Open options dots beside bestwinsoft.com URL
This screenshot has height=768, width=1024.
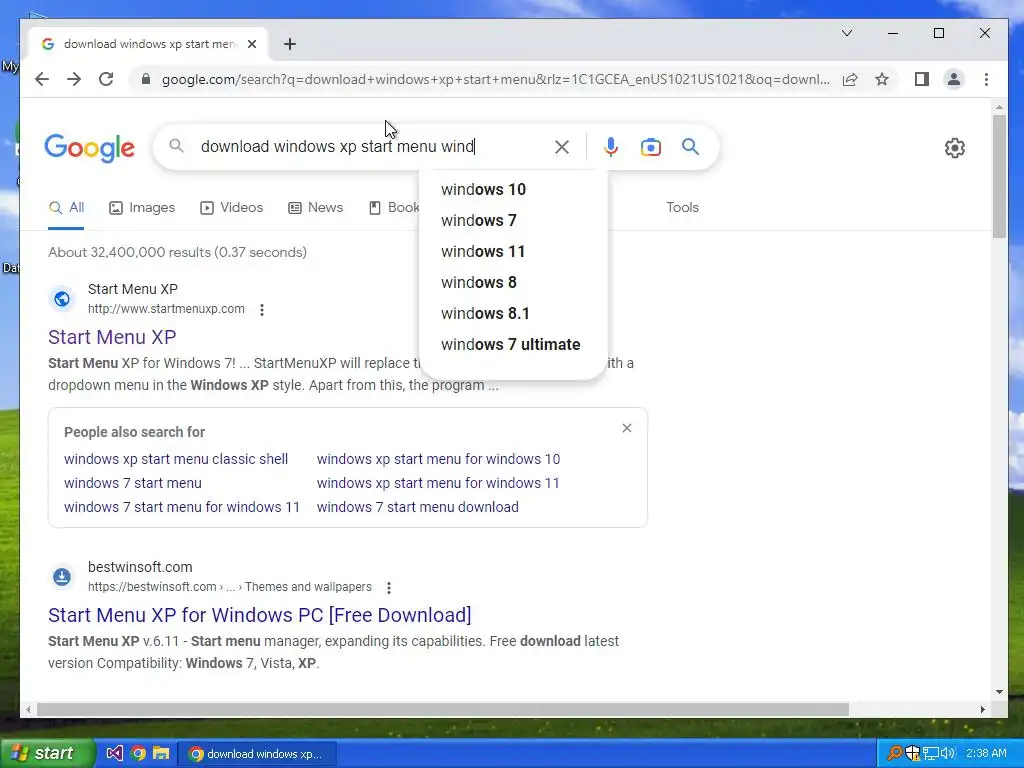click(x=389, y=588)
